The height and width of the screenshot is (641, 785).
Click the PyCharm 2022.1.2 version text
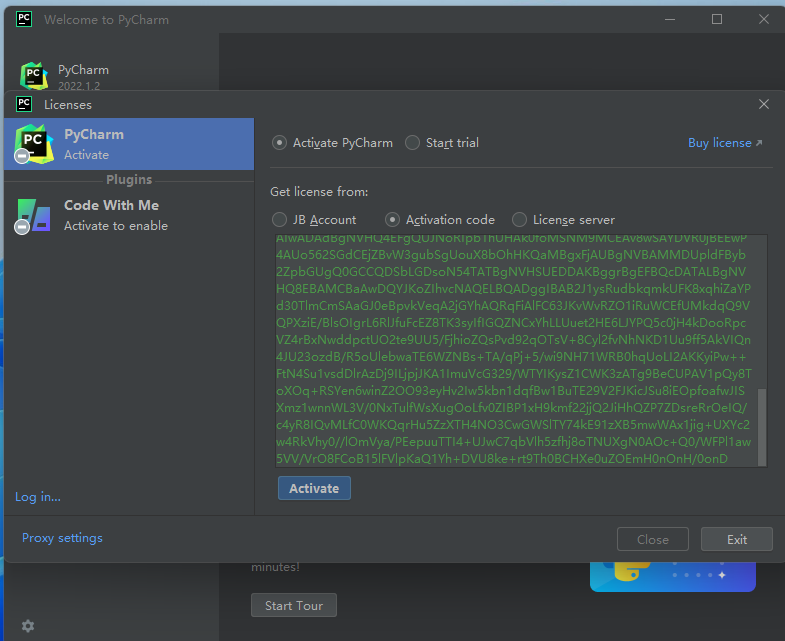[x=79, y=86]
